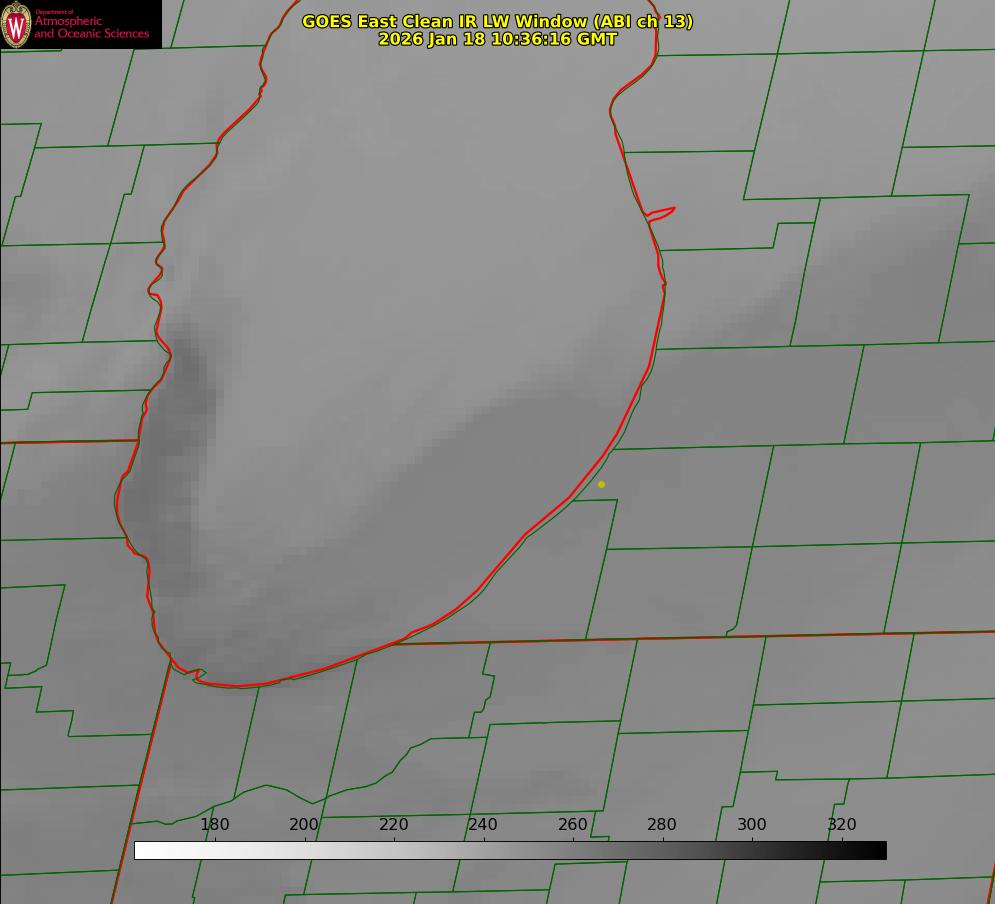Click the white end of the colorbar
The width and height of the screenshot is (995, 904).
(x=142, y=851)
